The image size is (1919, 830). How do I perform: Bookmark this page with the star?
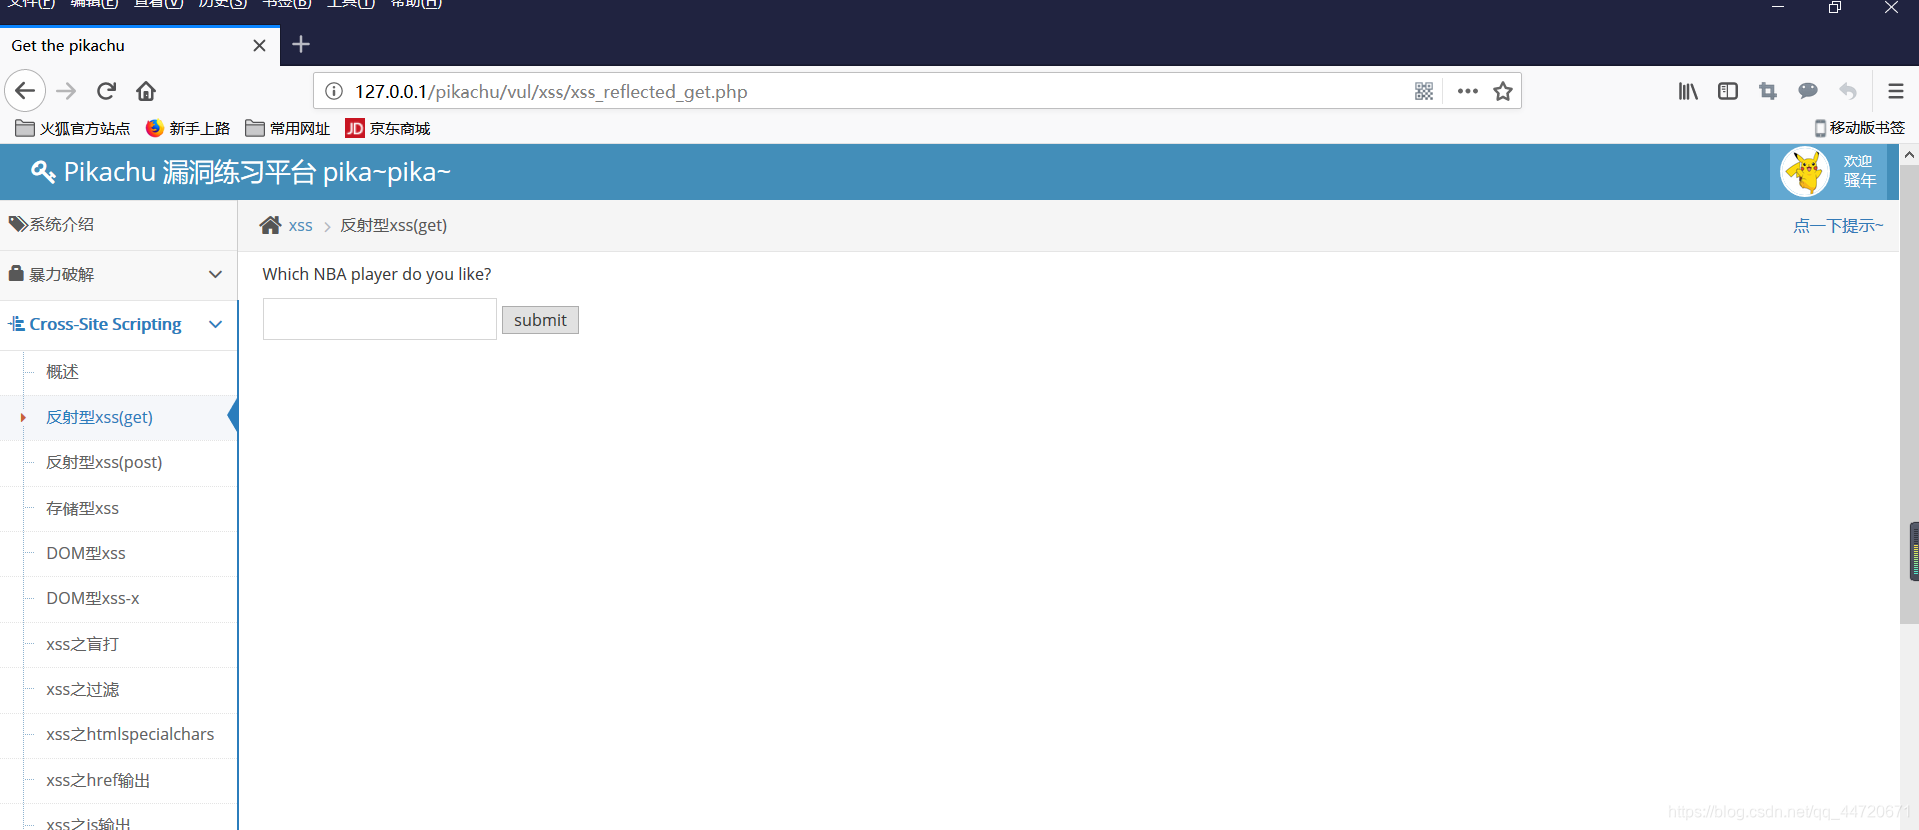point(1502,91)
